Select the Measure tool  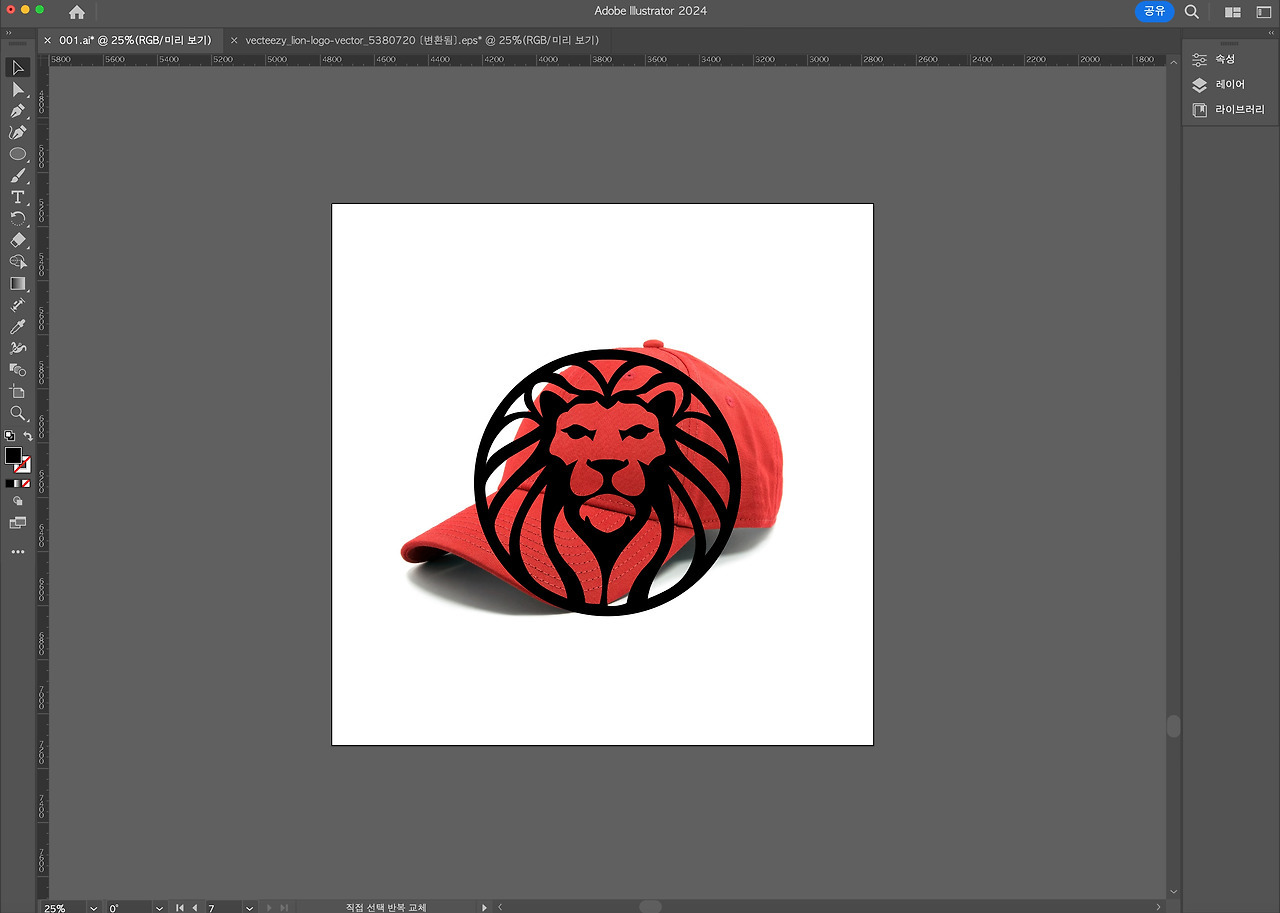(x=17, y=305)
